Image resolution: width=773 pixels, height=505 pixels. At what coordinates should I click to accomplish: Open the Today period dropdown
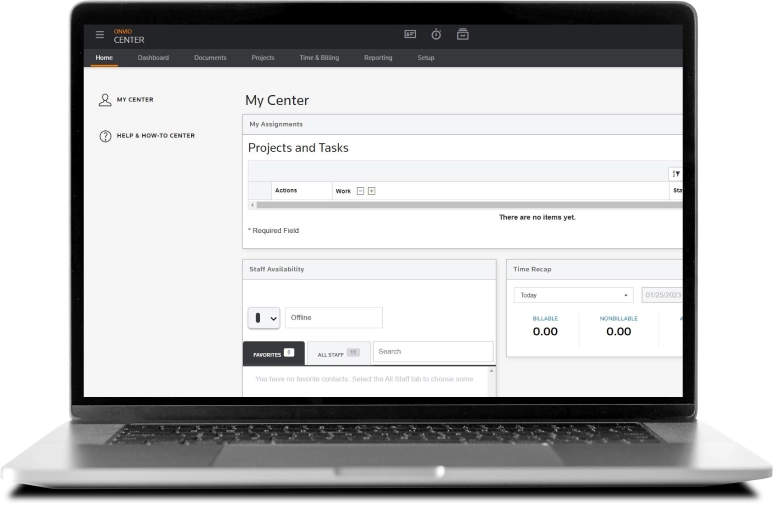click(573, 295)
